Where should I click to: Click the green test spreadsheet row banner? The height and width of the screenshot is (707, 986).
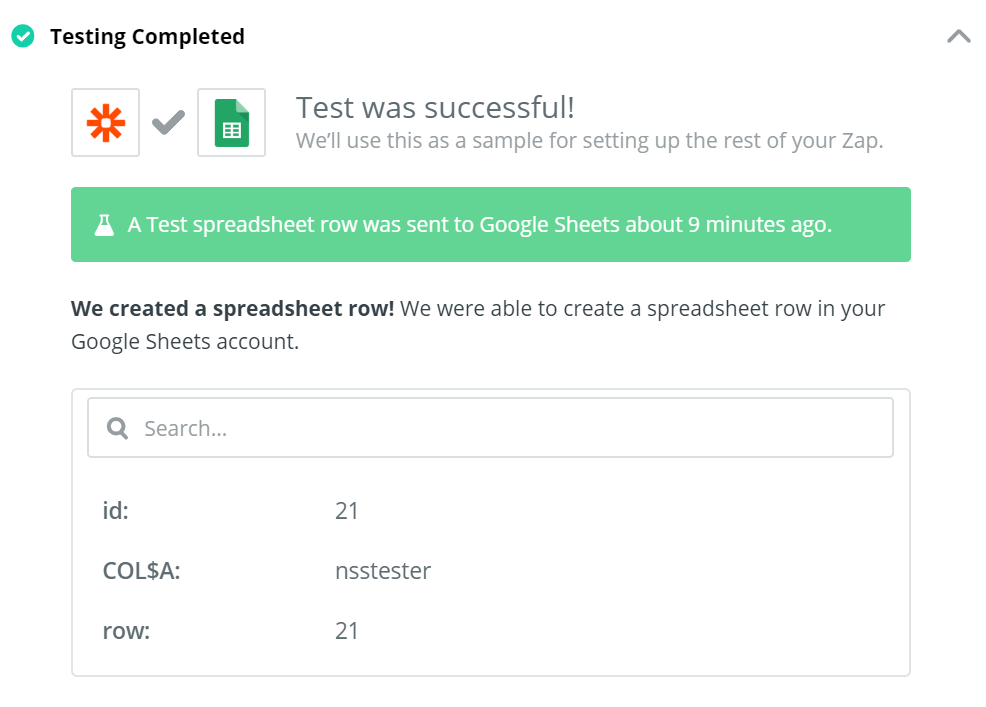(x=490, y=225)
